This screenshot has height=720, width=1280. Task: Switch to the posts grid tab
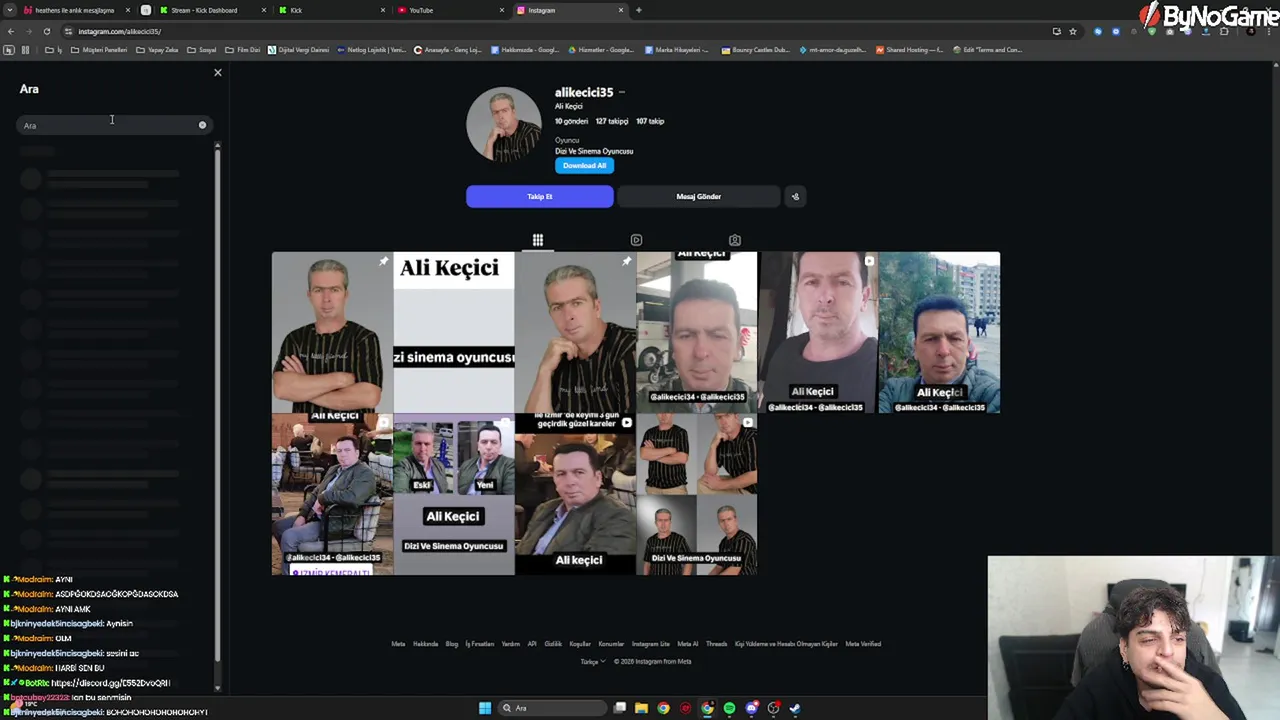click(x=538, y=240)
